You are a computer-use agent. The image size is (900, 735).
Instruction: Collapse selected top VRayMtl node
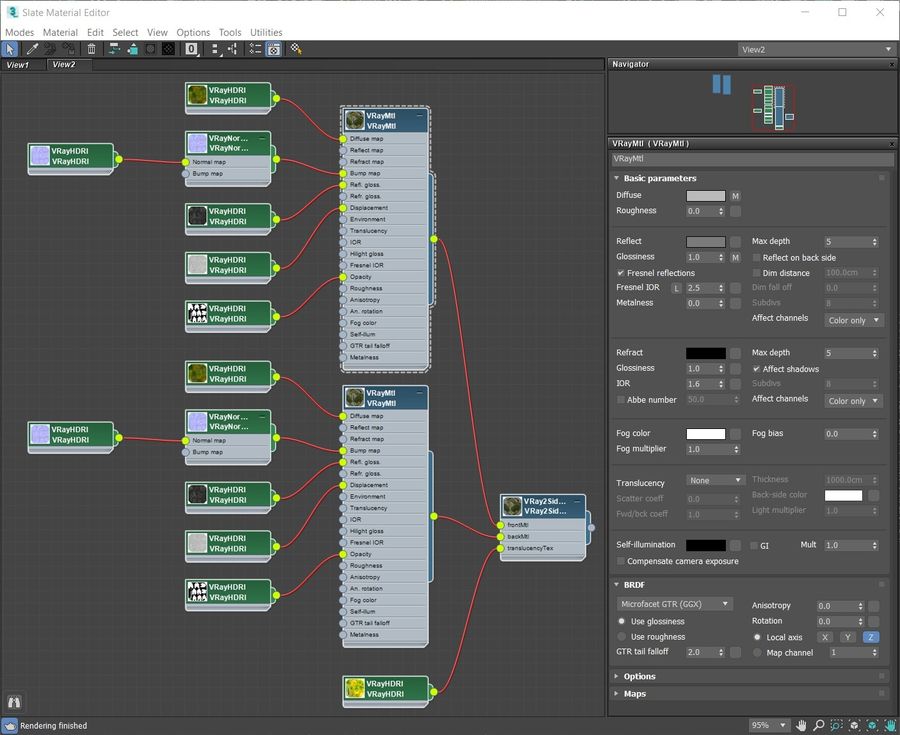[x=420, y=115]
